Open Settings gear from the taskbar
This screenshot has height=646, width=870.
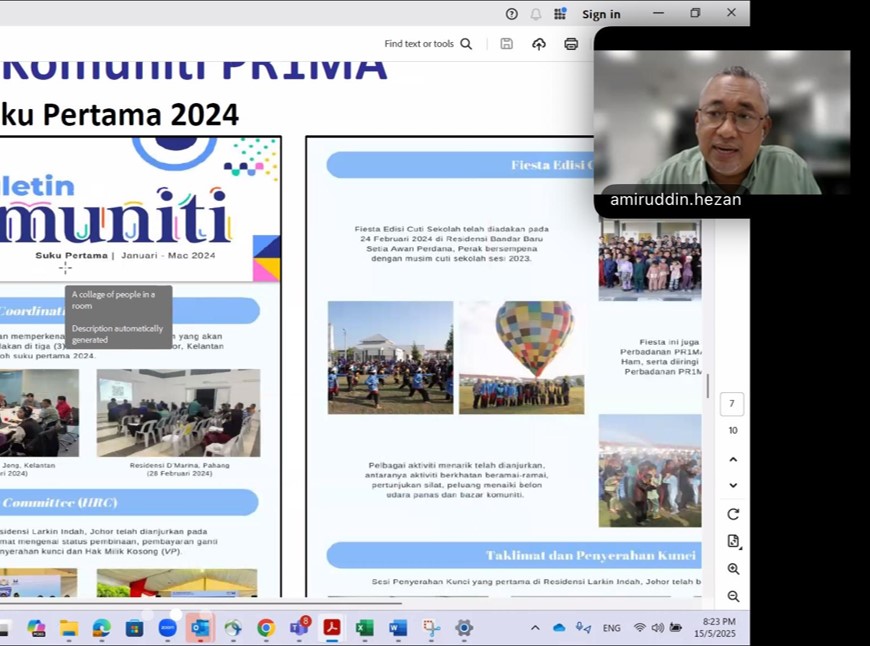pyautogui.click(x=464, y=628)
